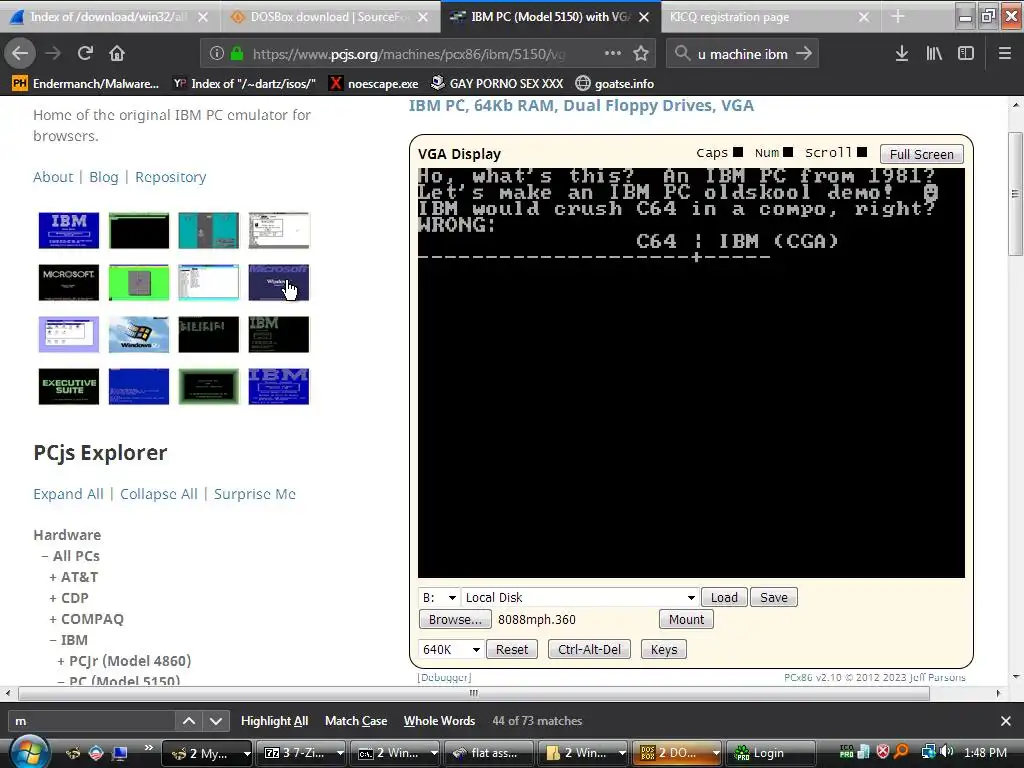Viewport: 1024px width, 768px height.
Task: Click the horizontal page scrollbar
Action: tap(474, 693)
